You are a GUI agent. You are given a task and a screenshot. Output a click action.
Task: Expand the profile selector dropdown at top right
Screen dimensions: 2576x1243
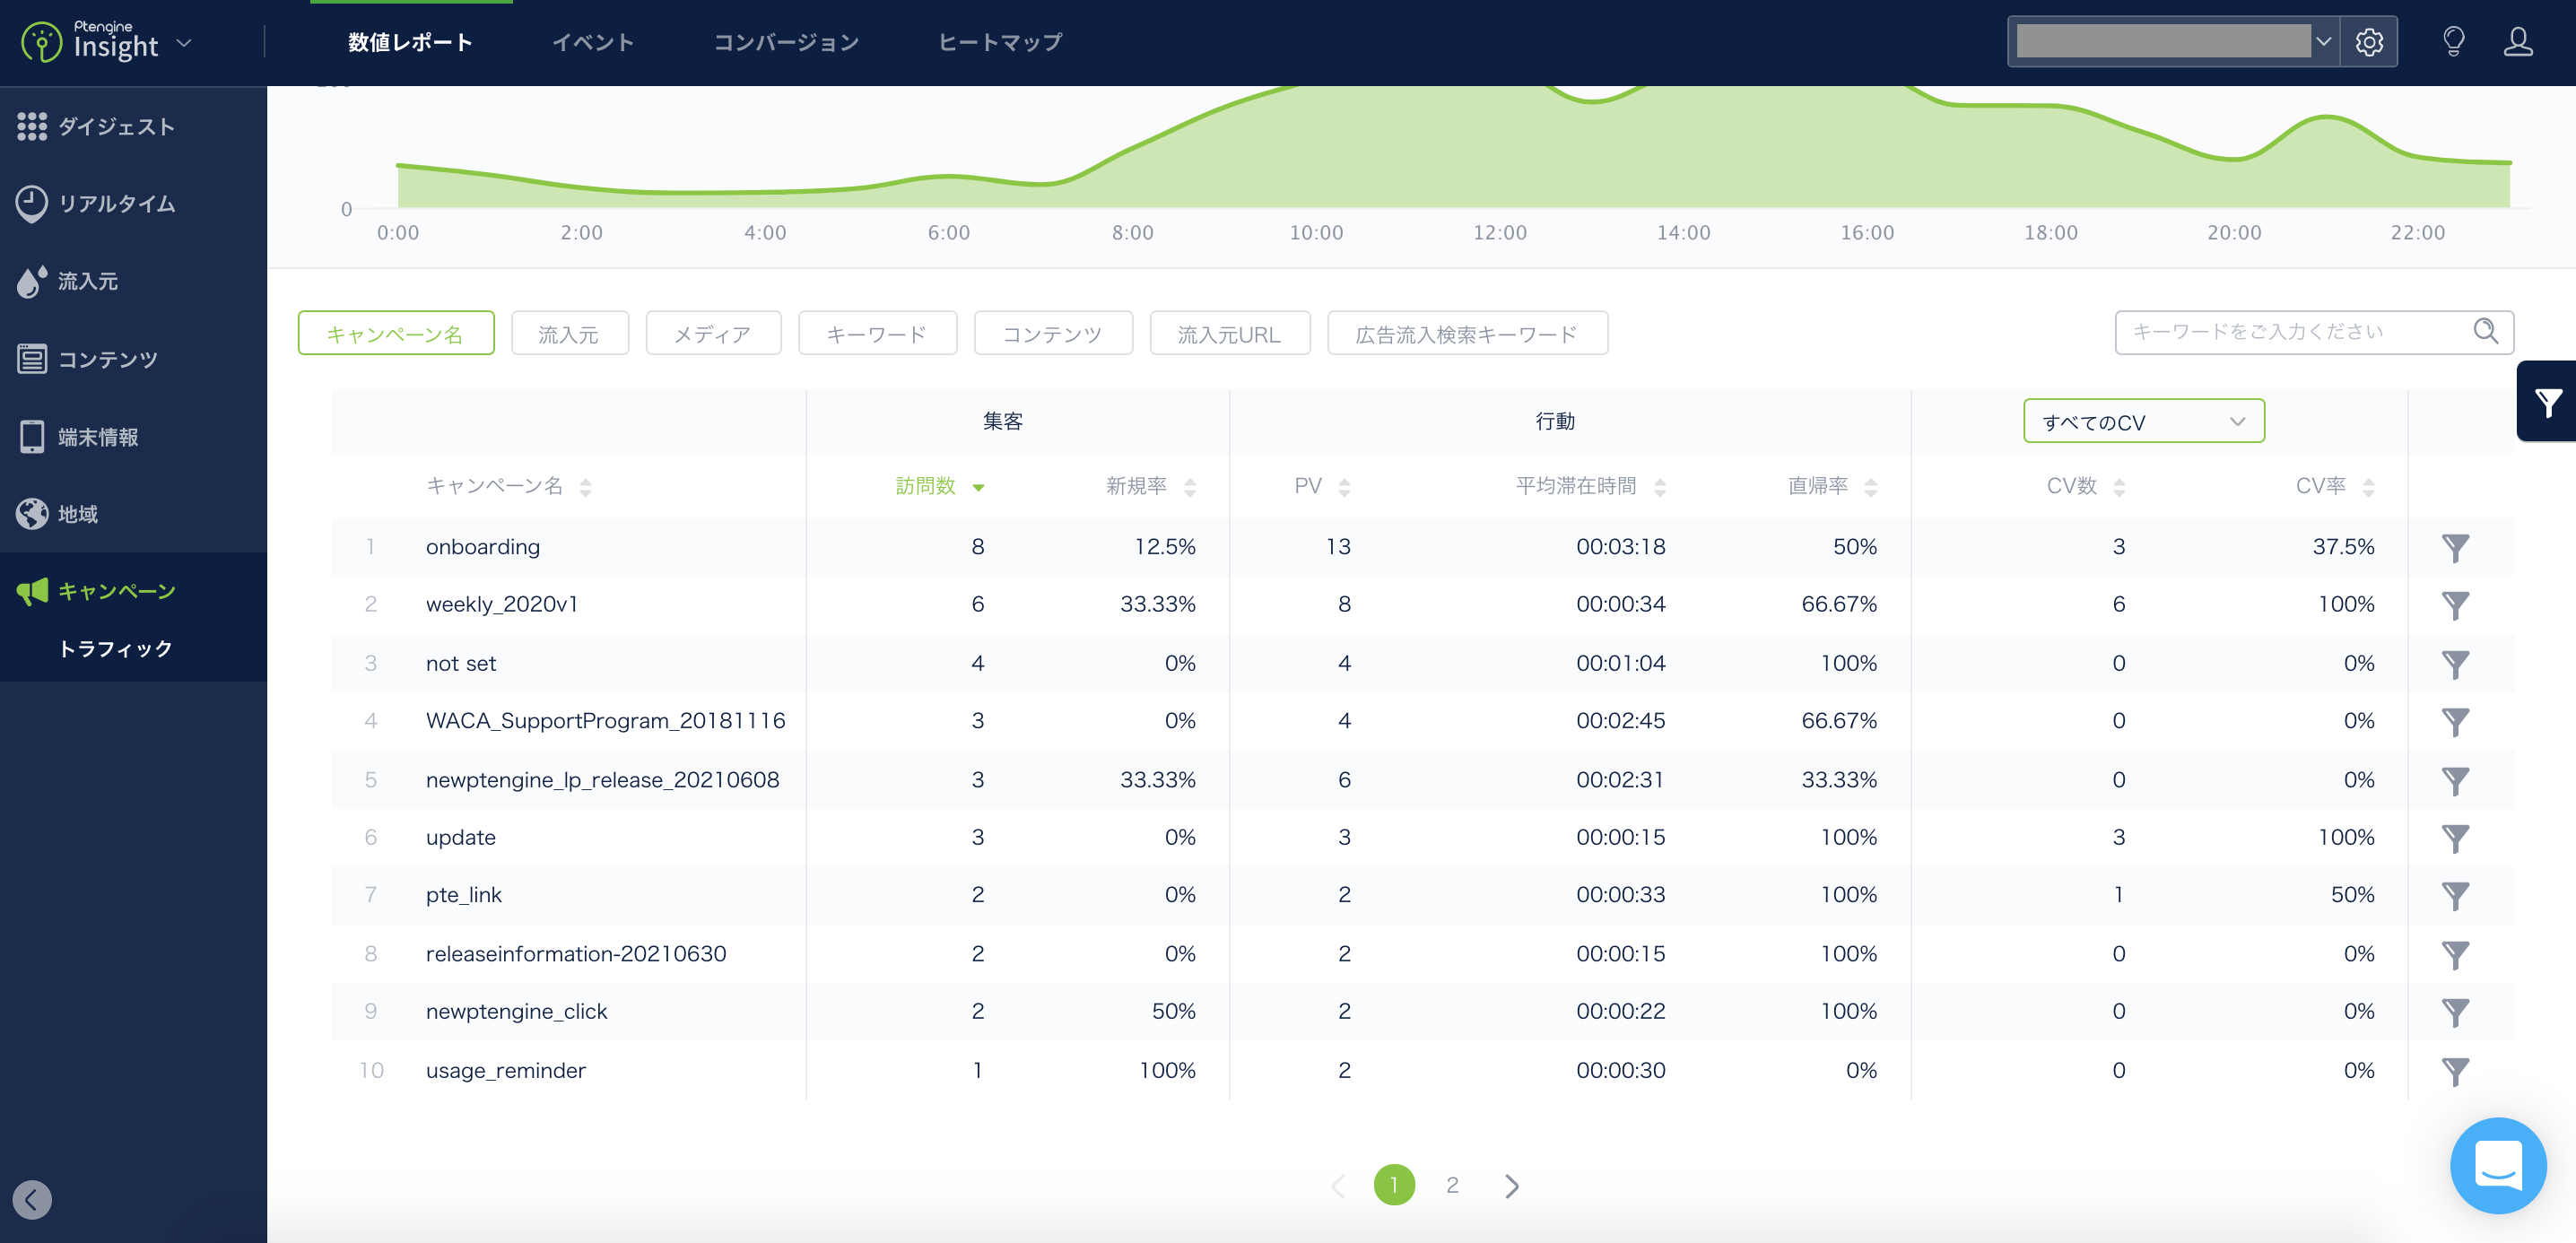pos(2323,41)
